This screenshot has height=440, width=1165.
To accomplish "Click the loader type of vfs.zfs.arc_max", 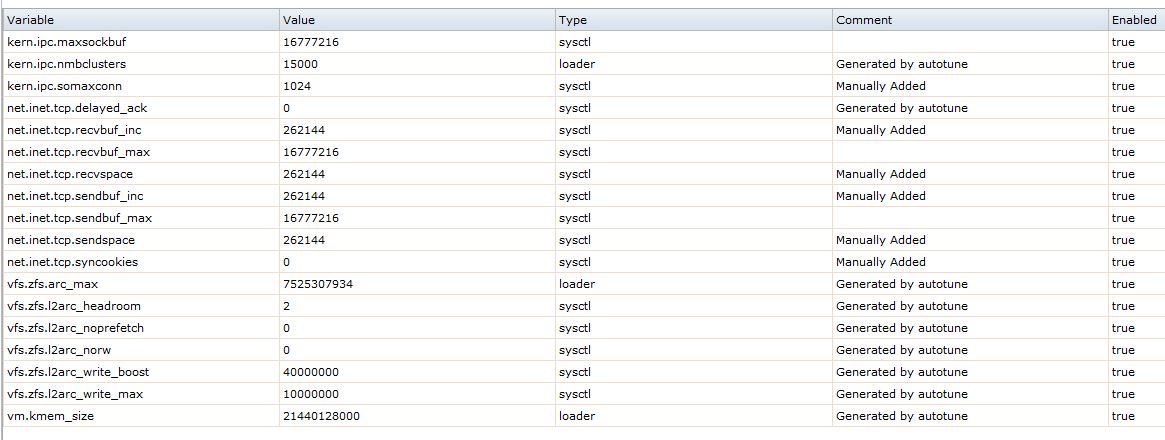I will 577,284.
